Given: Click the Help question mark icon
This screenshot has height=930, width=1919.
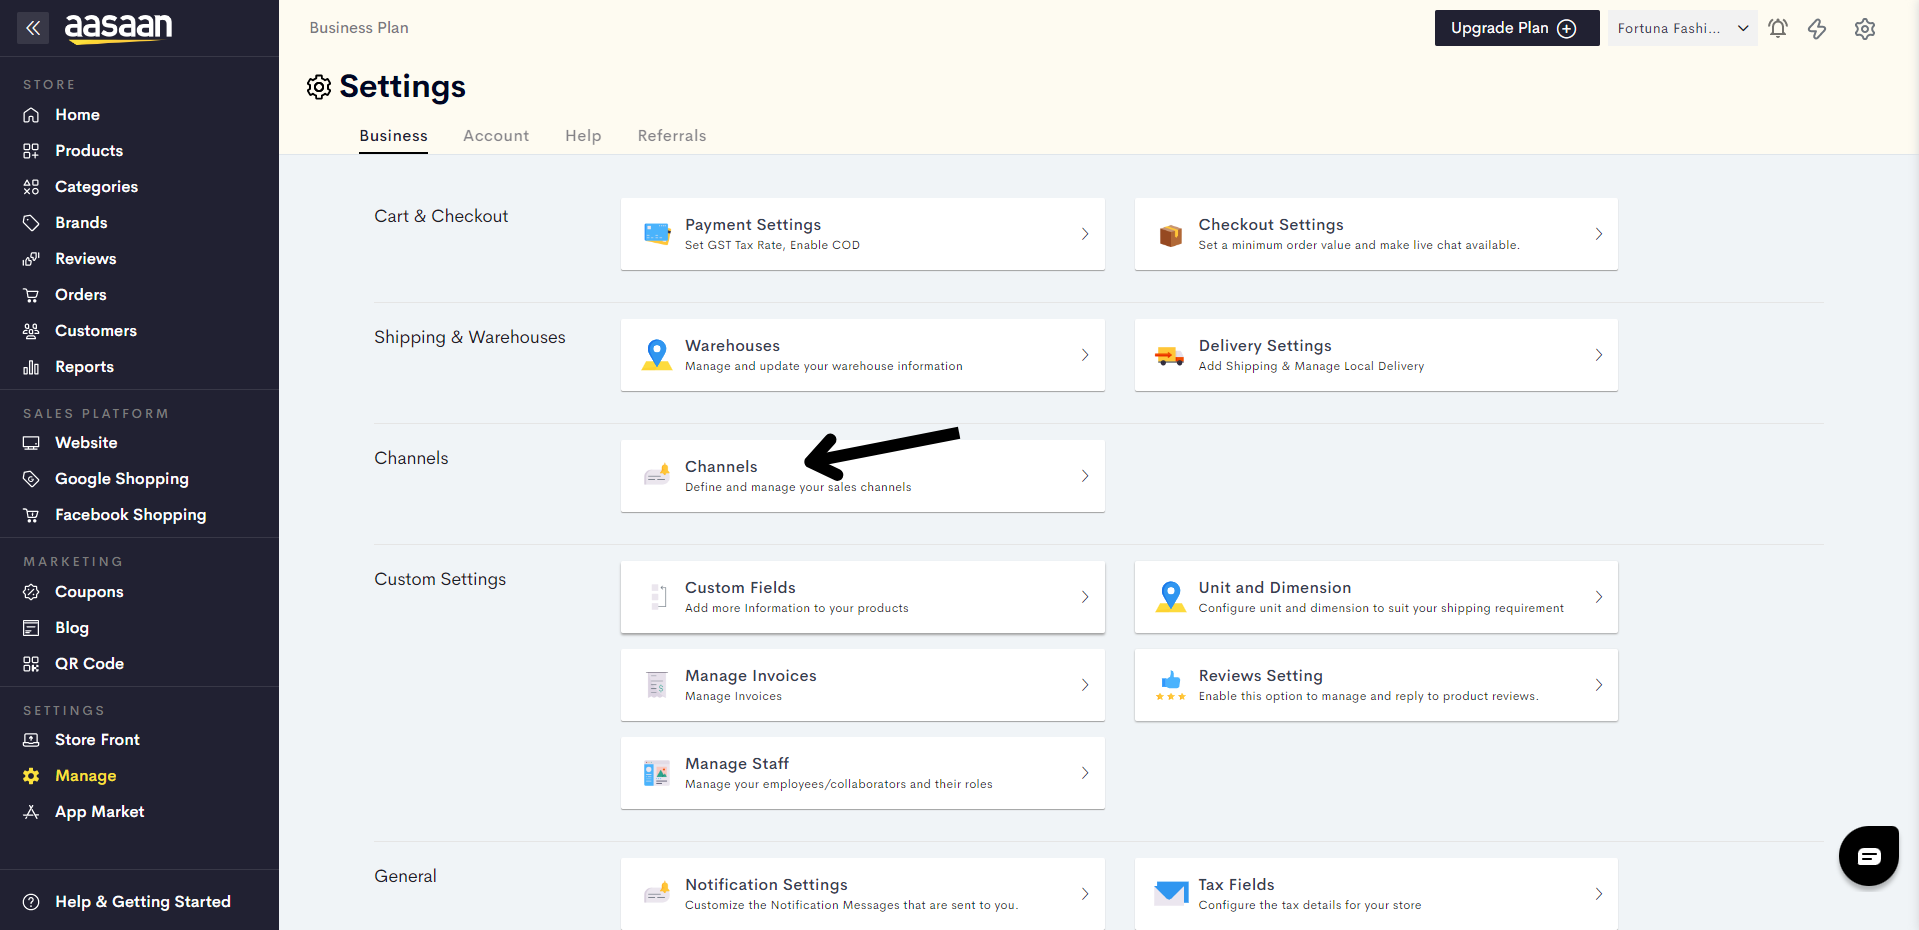Looking at the screenshot, I should 31,902.
